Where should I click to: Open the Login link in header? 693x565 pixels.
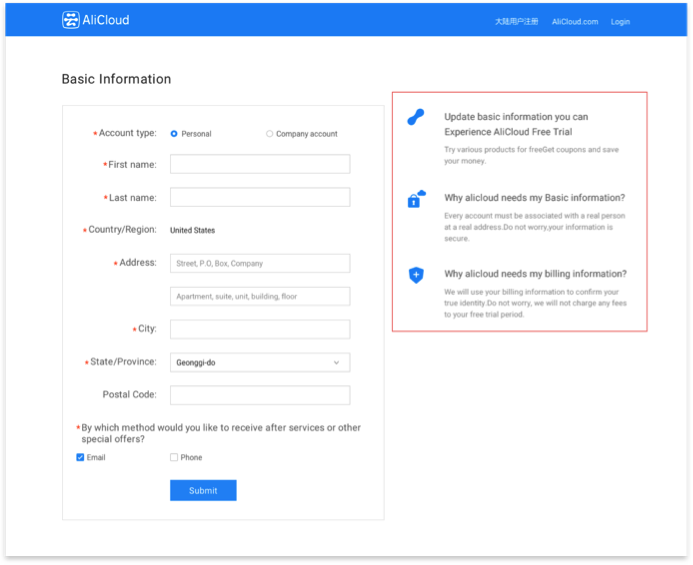(x=620, y=21)
